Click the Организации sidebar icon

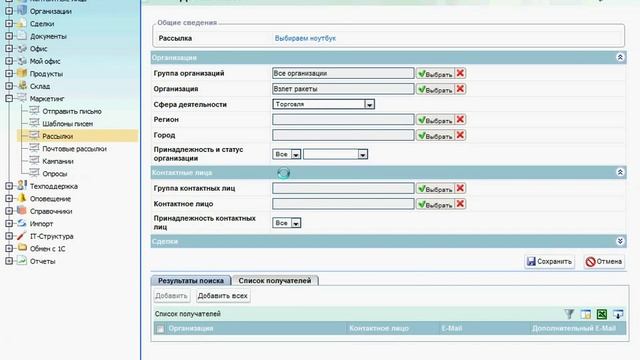click(22, 11)
